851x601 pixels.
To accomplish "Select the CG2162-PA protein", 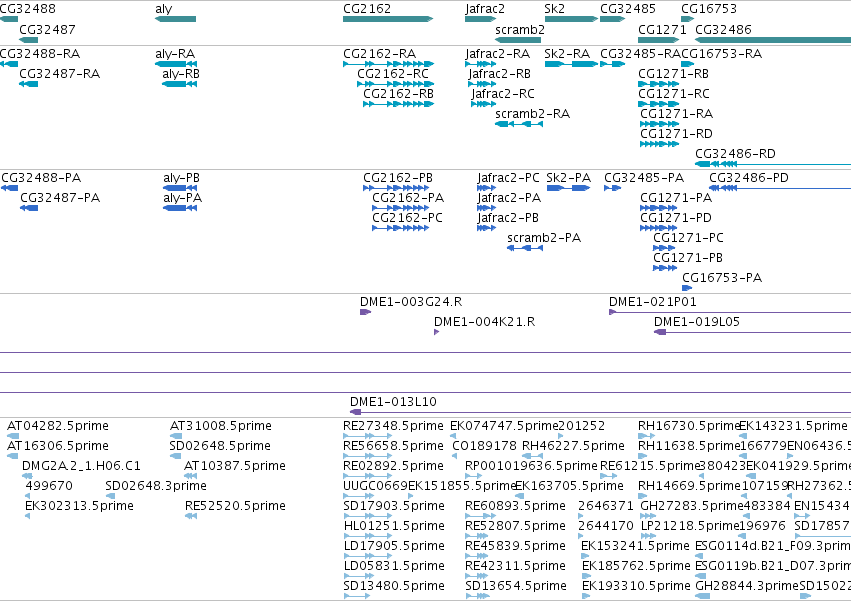I will click(401, 208).
